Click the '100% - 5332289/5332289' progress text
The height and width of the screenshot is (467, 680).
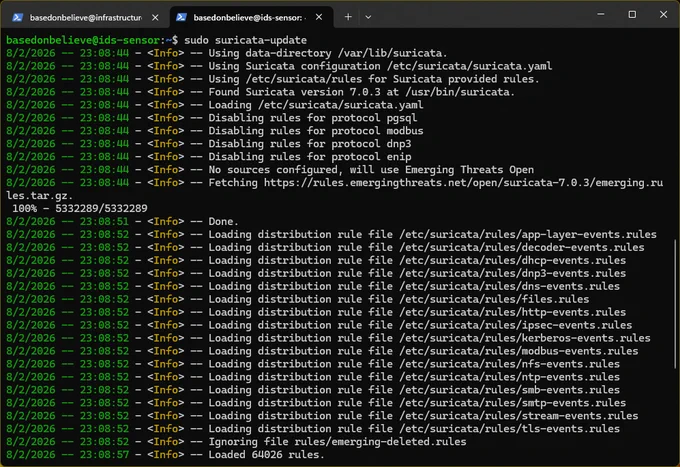click(x=80, y=209)
